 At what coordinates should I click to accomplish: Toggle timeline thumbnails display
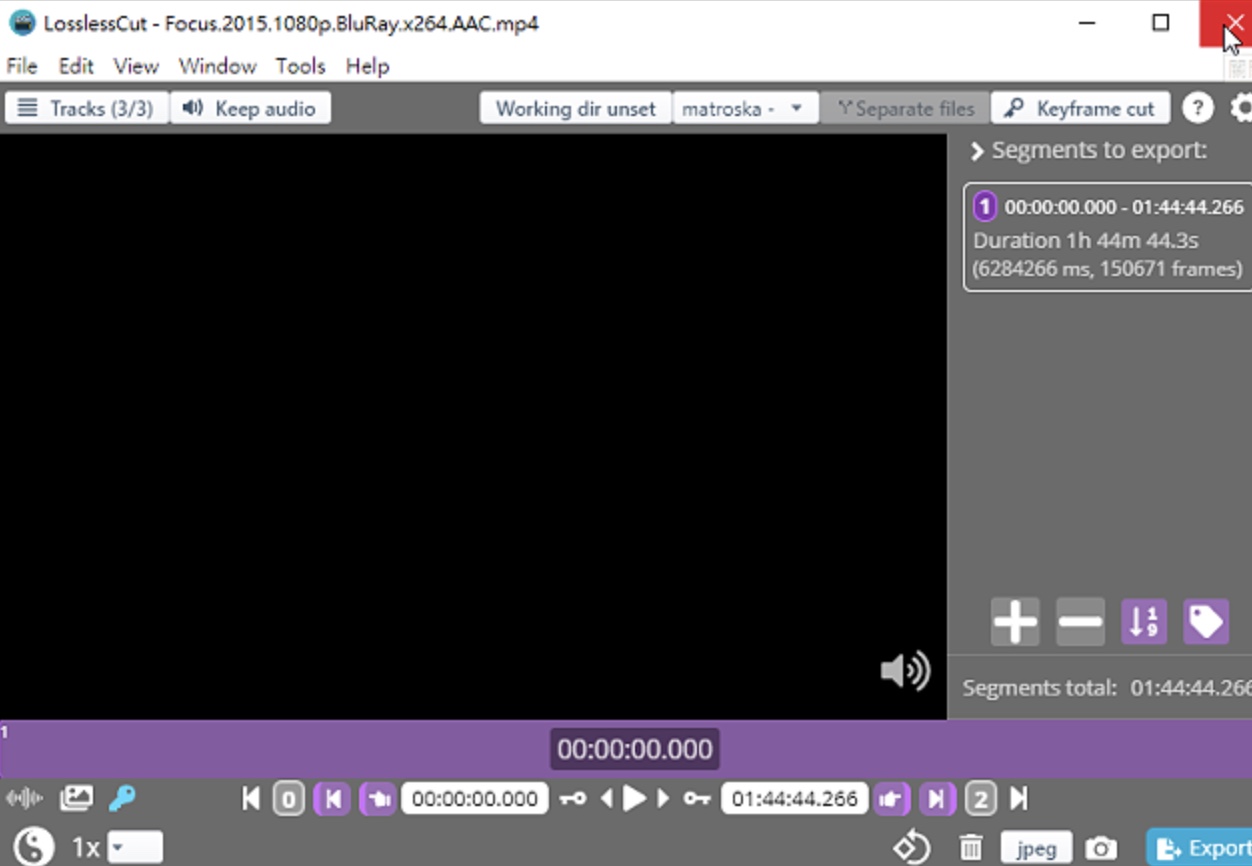(76, 798)
